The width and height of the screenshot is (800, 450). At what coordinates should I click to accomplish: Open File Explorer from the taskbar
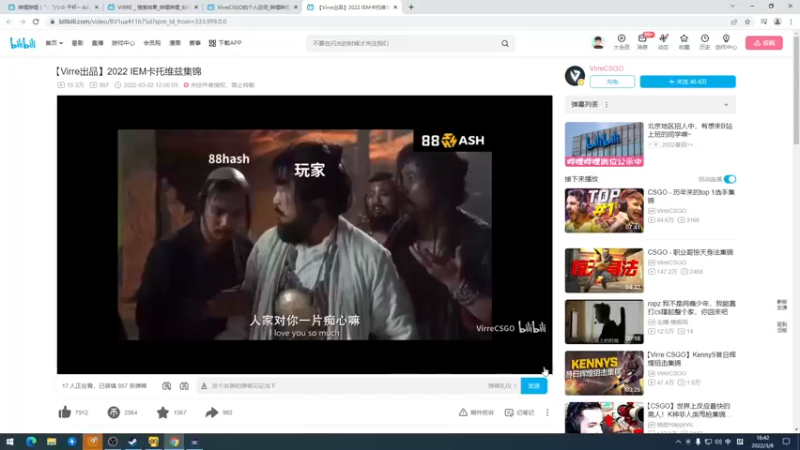52,442
